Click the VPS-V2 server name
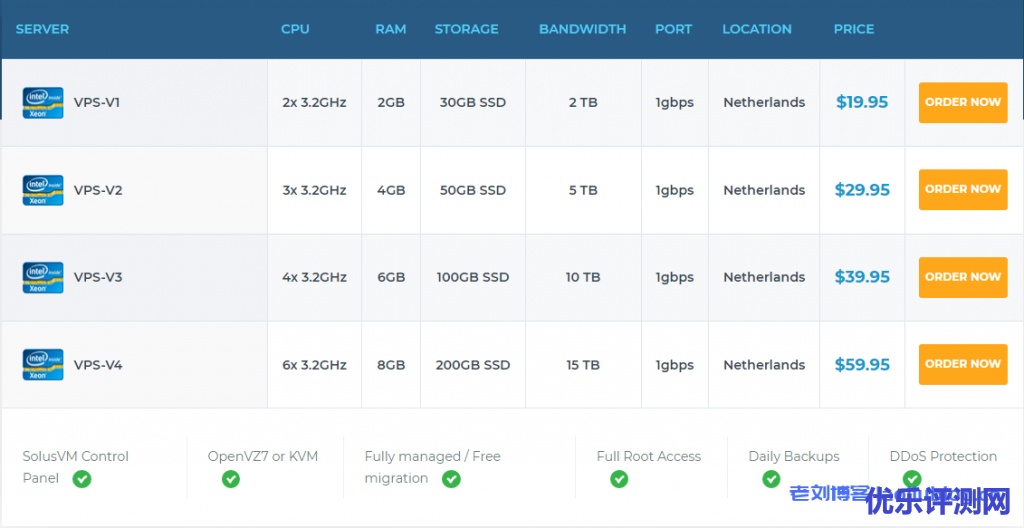The width and height of the screenshot is (1024, 528). [98, 190]
